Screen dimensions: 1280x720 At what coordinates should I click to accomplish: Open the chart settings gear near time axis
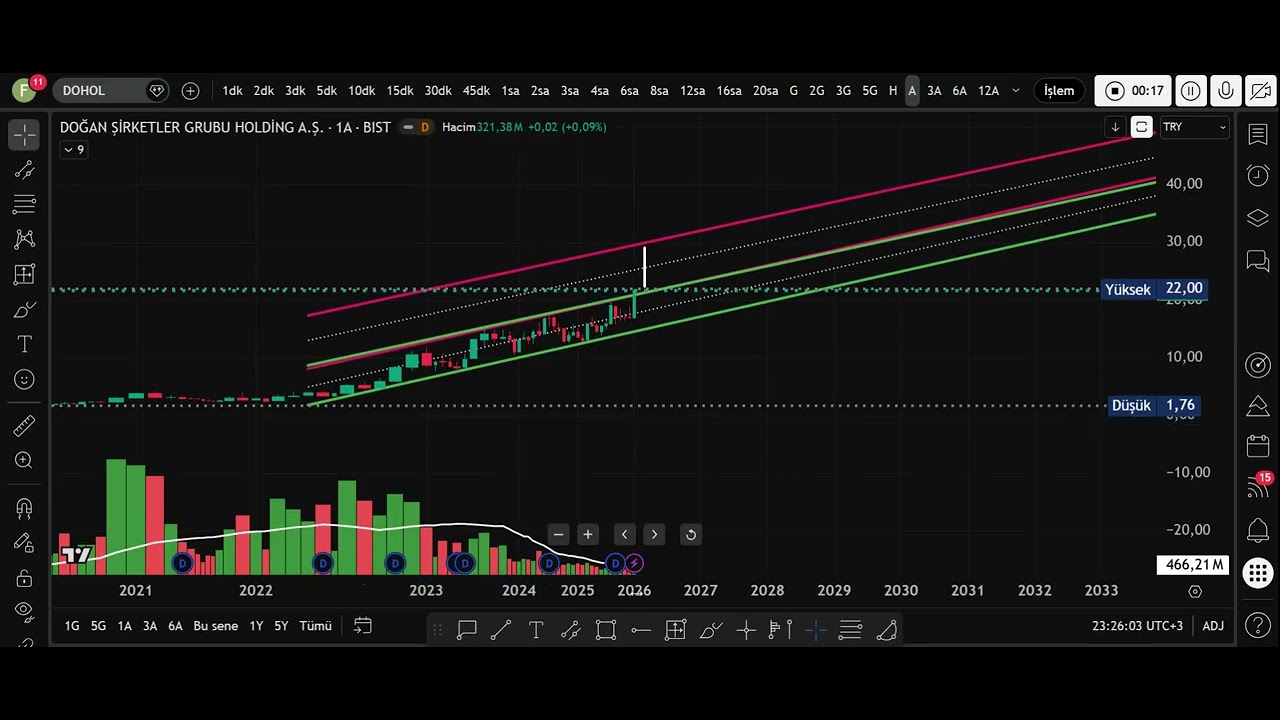pyautogui.click(x=1194, y=591)
